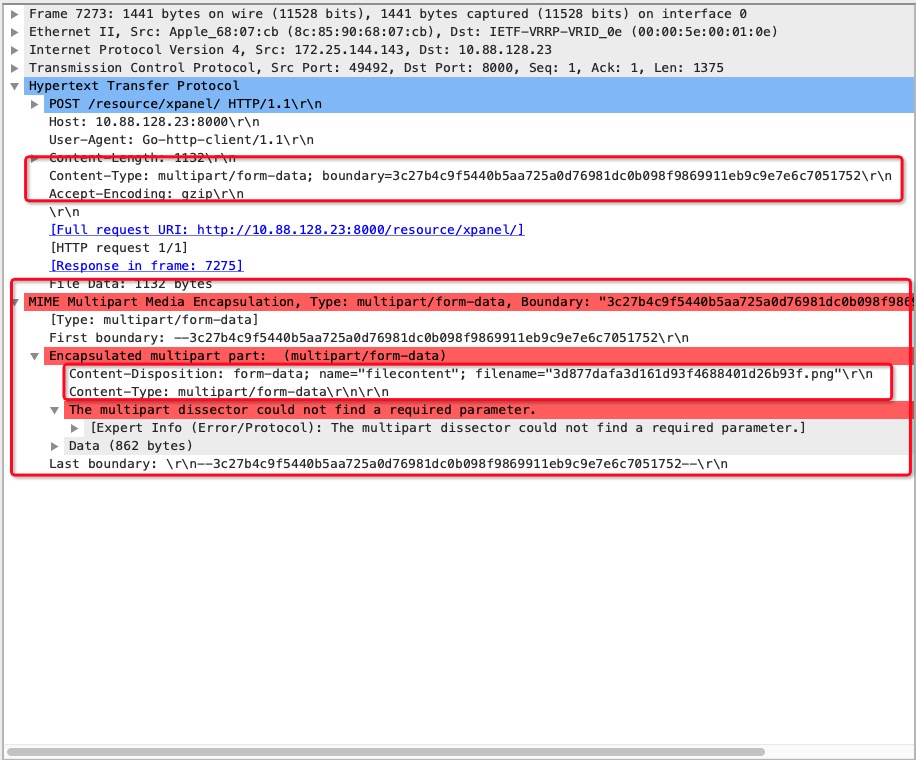Collapse the Encapsulated multipart part node
This screenshot has height=760, width=916.
coord(33,356)
